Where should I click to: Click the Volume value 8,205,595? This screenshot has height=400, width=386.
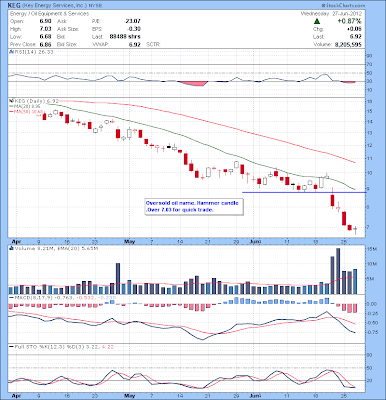click(347, 44)
